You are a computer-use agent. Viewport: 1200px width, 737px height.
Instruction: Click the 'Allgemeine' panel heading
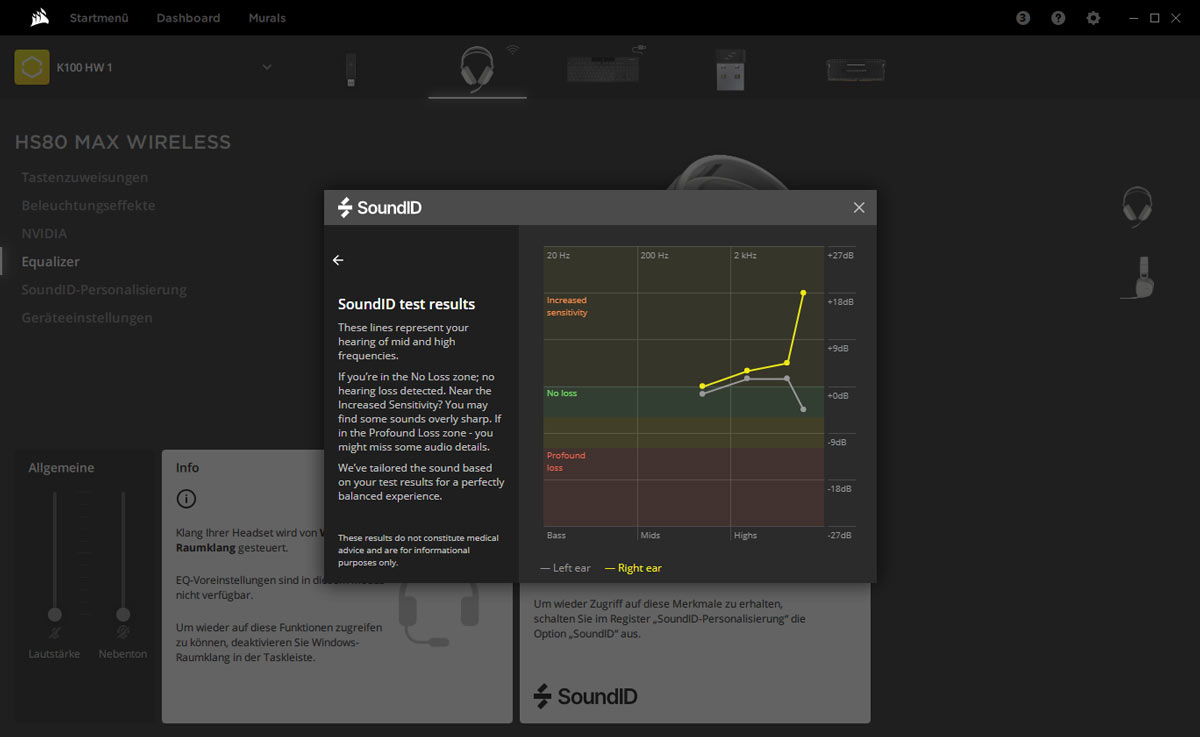pyautogui.click(x=61, y=468)
